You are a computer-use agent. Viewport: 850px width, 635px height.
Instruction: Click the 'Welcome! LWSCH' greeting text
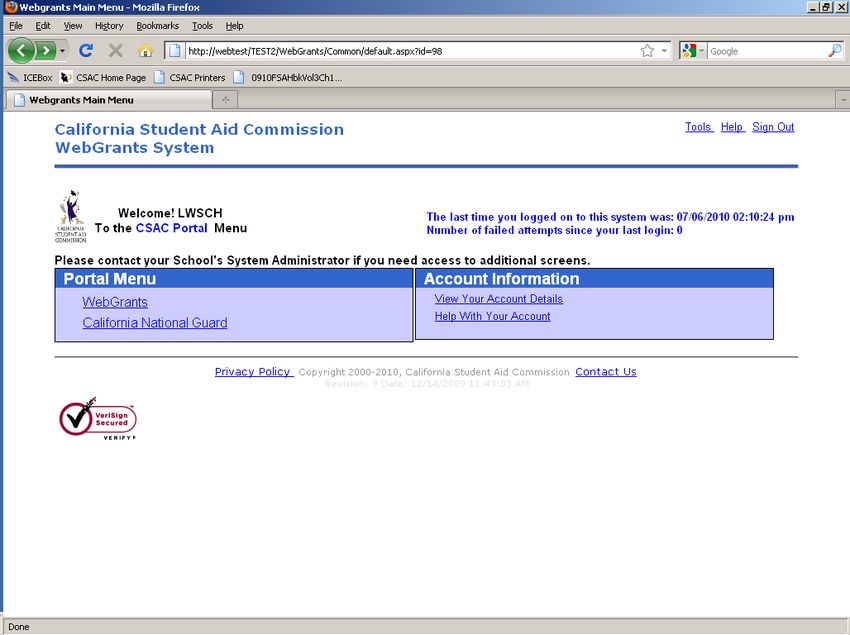coord(170,213)
